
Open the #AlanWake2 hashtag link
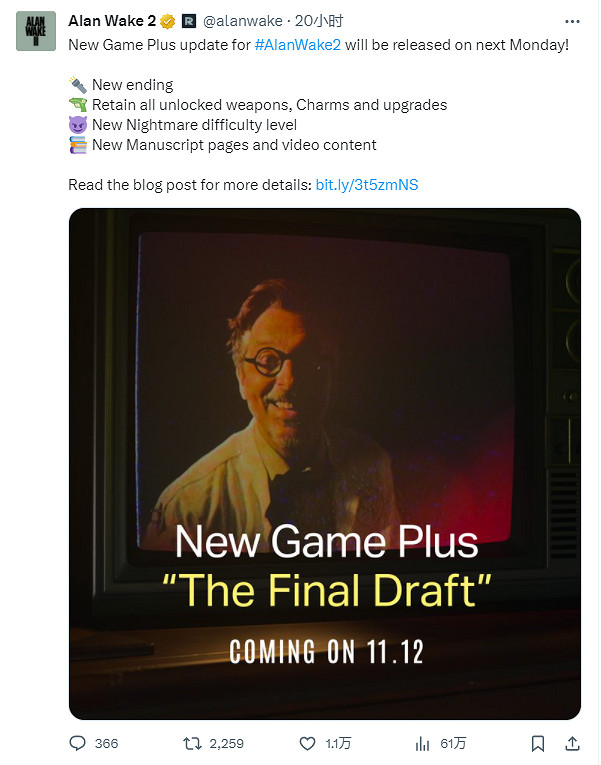(298, 45)
